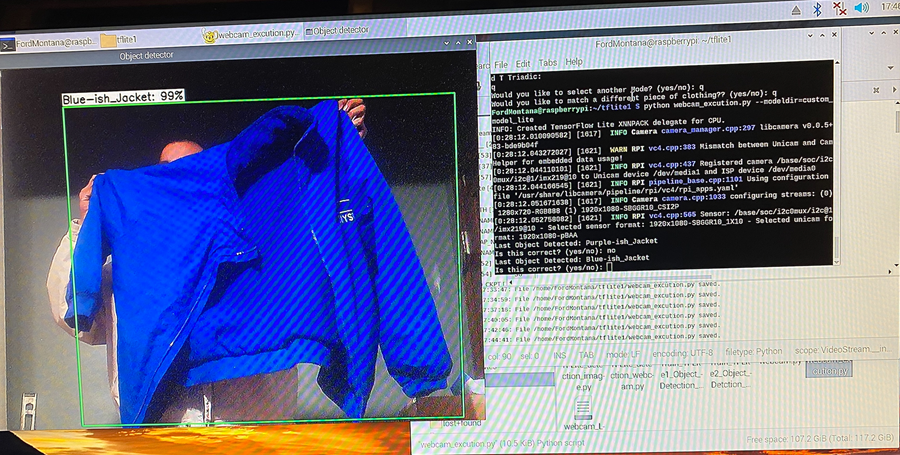Click the clock in the top panel
Image resolution: width=900 pixels, height=455 pixels.
pos(889,7)
